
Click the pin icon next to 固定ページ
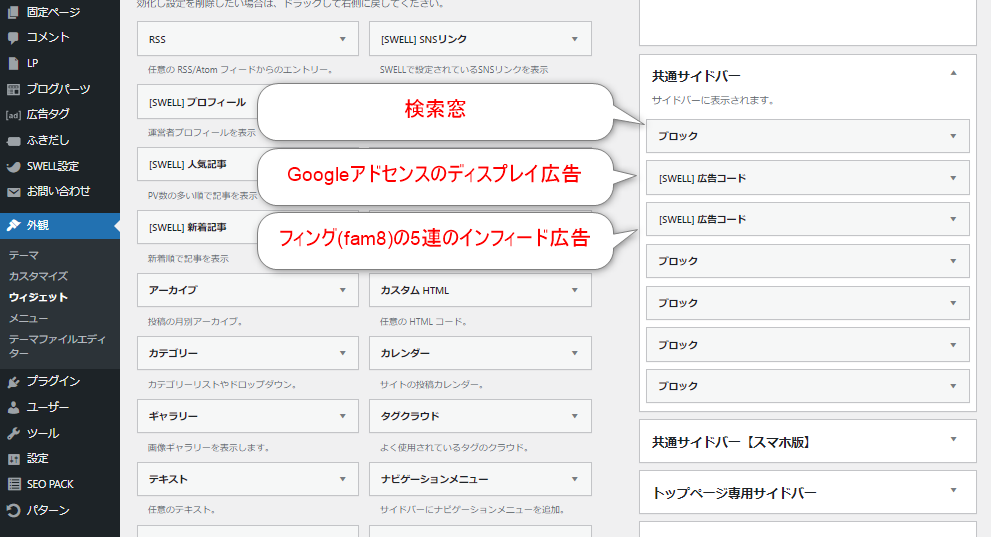(x=13, y=11)
